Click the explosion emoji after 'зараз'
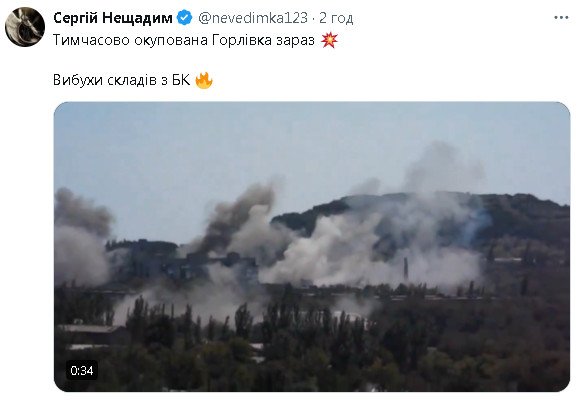Screen dimensions: 583x402 pyautogui.click(x=329, y=40)
